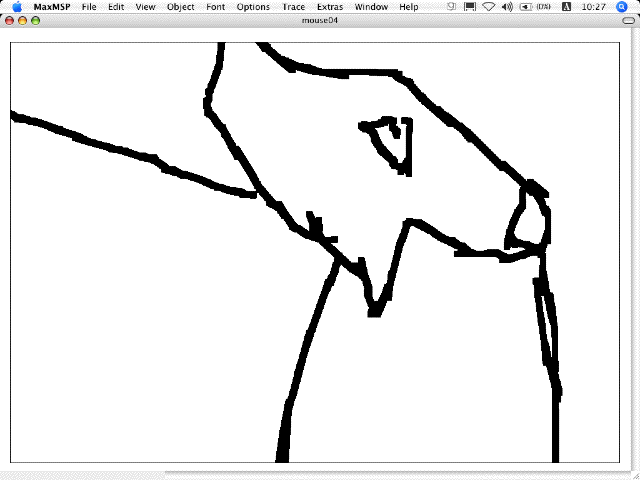Open the File menu
640x480 pixels.
[x=89, y=7]
